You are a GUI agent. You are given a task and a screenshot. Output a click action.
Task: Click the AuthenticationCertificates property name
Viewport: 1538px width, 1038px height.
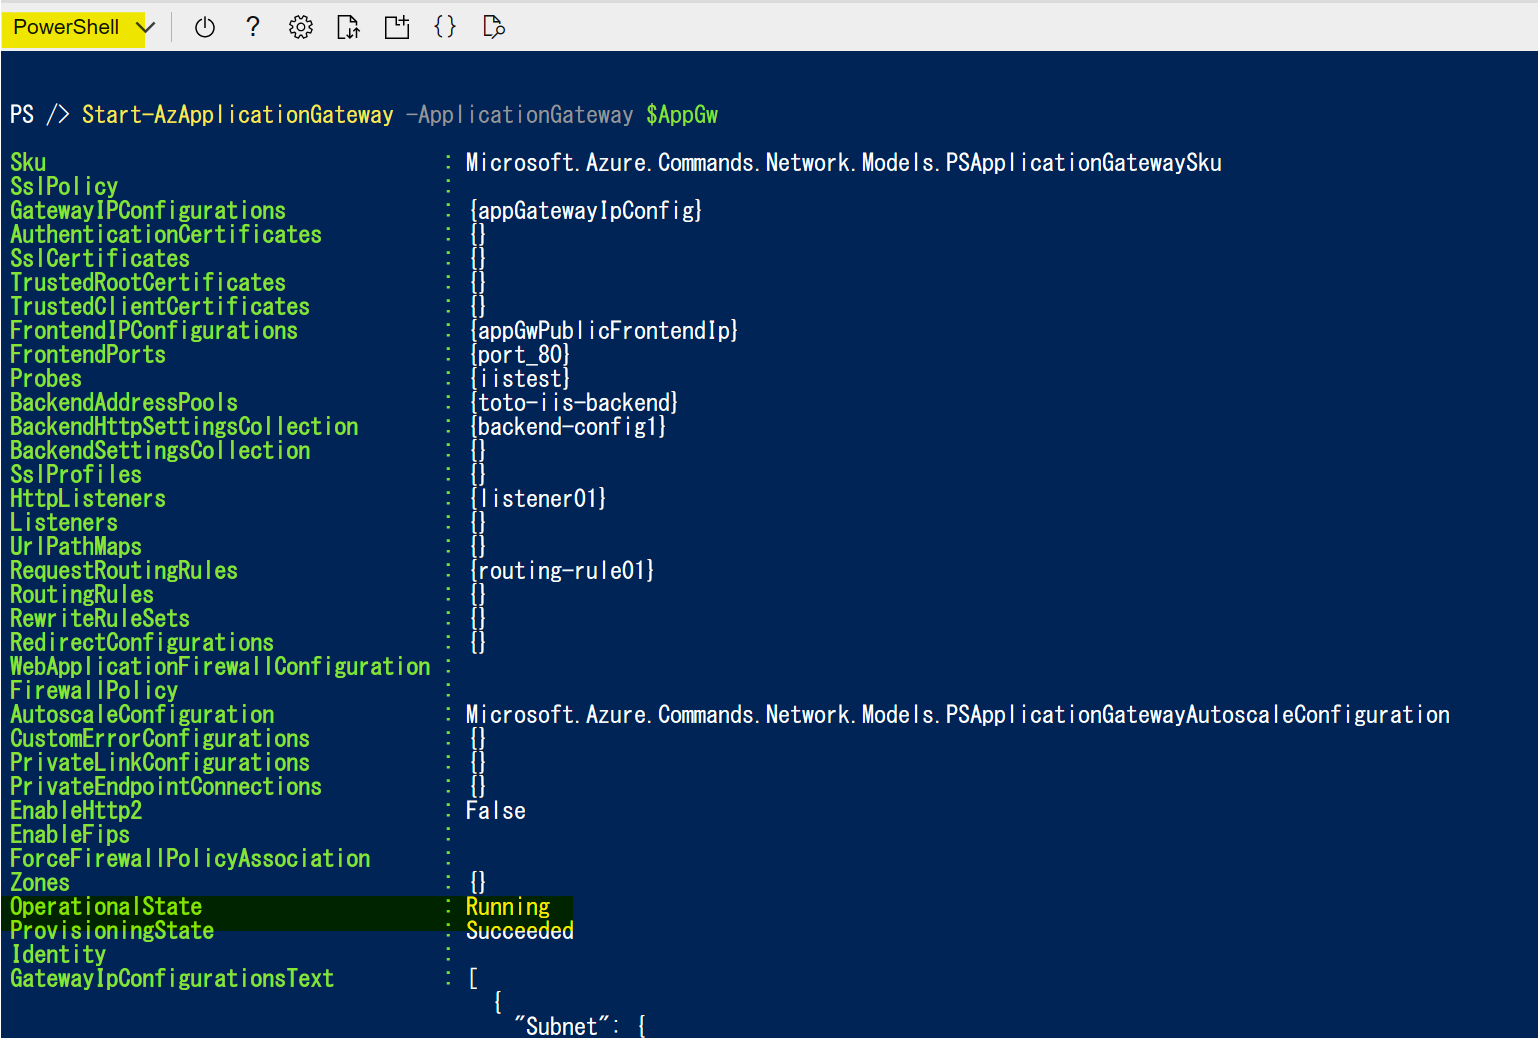pos(166,235)
